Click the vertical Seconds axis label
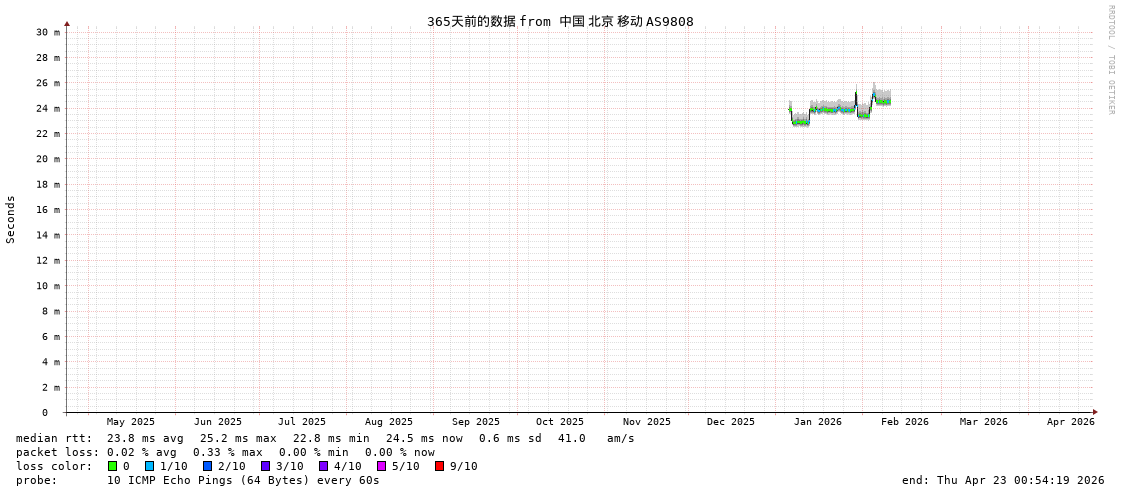Image resolution: width=1121 pixels, height=494 pixels. coord(11,219)
